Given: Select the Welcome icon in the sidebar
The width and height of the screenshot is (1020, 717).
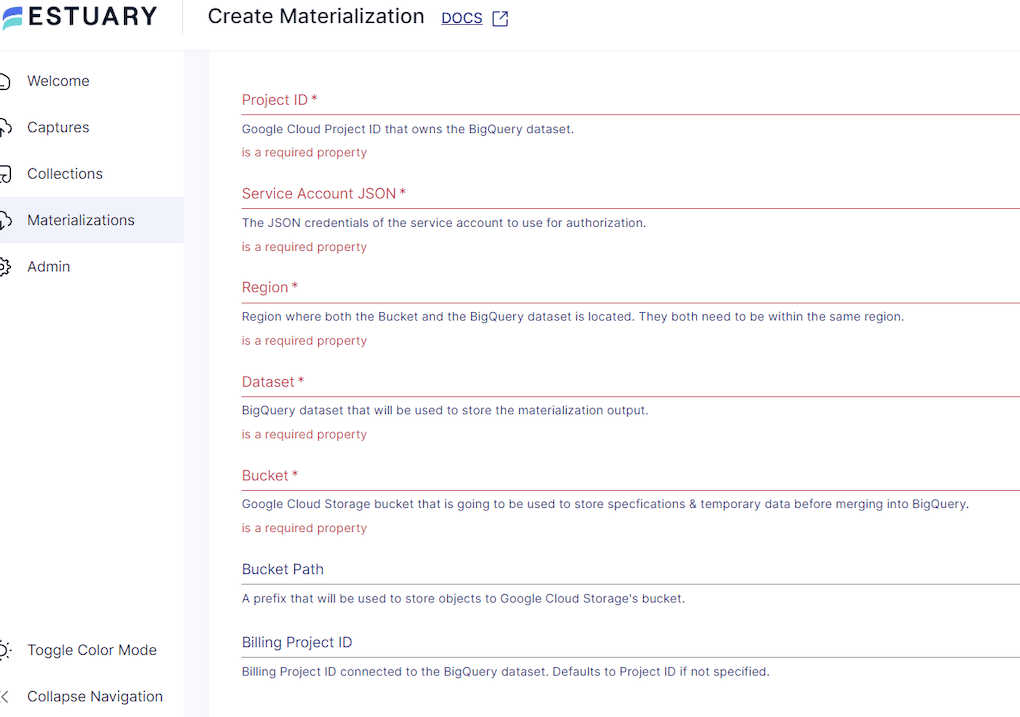Looking at the screenshot, I should coord(6,80).
